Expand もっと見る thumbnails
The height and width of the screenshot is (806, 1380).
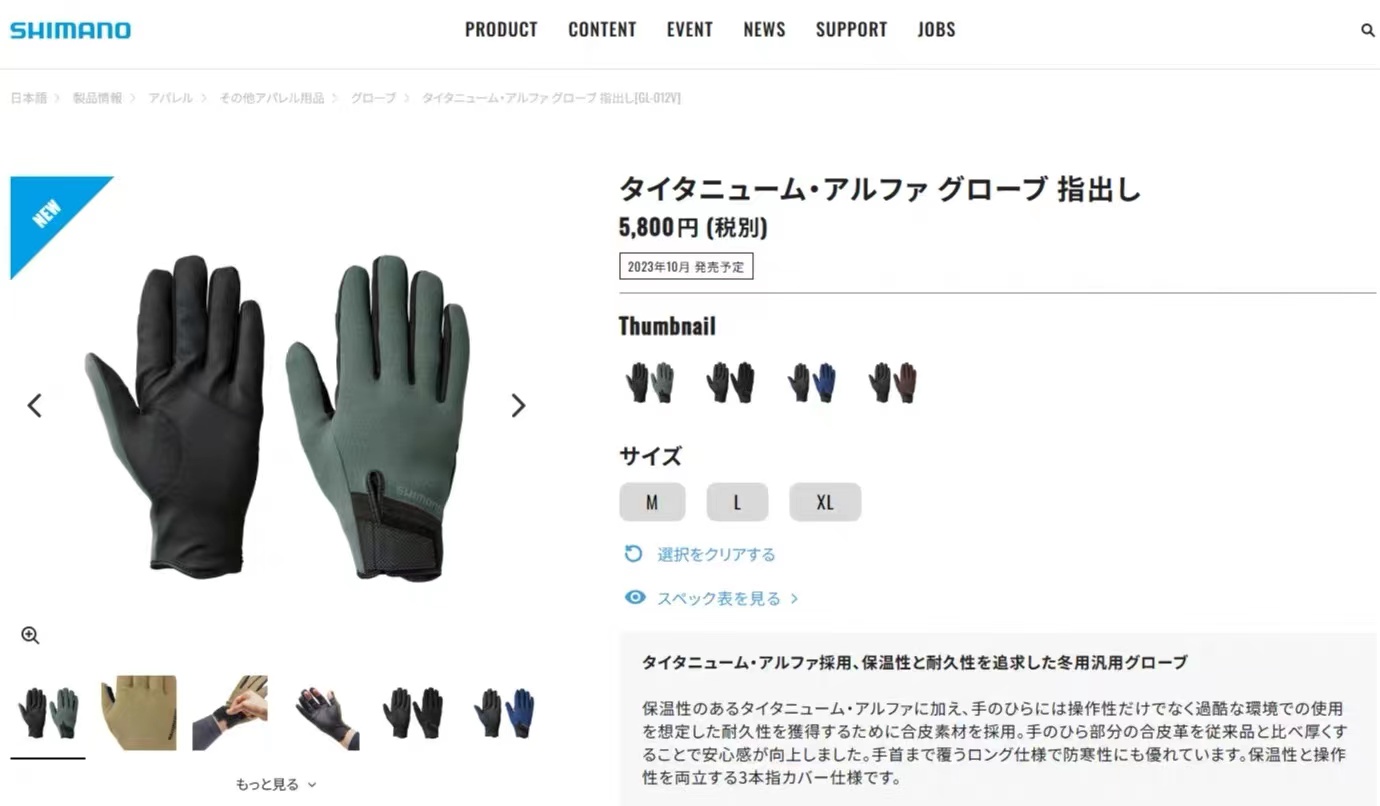pos(276,785)
